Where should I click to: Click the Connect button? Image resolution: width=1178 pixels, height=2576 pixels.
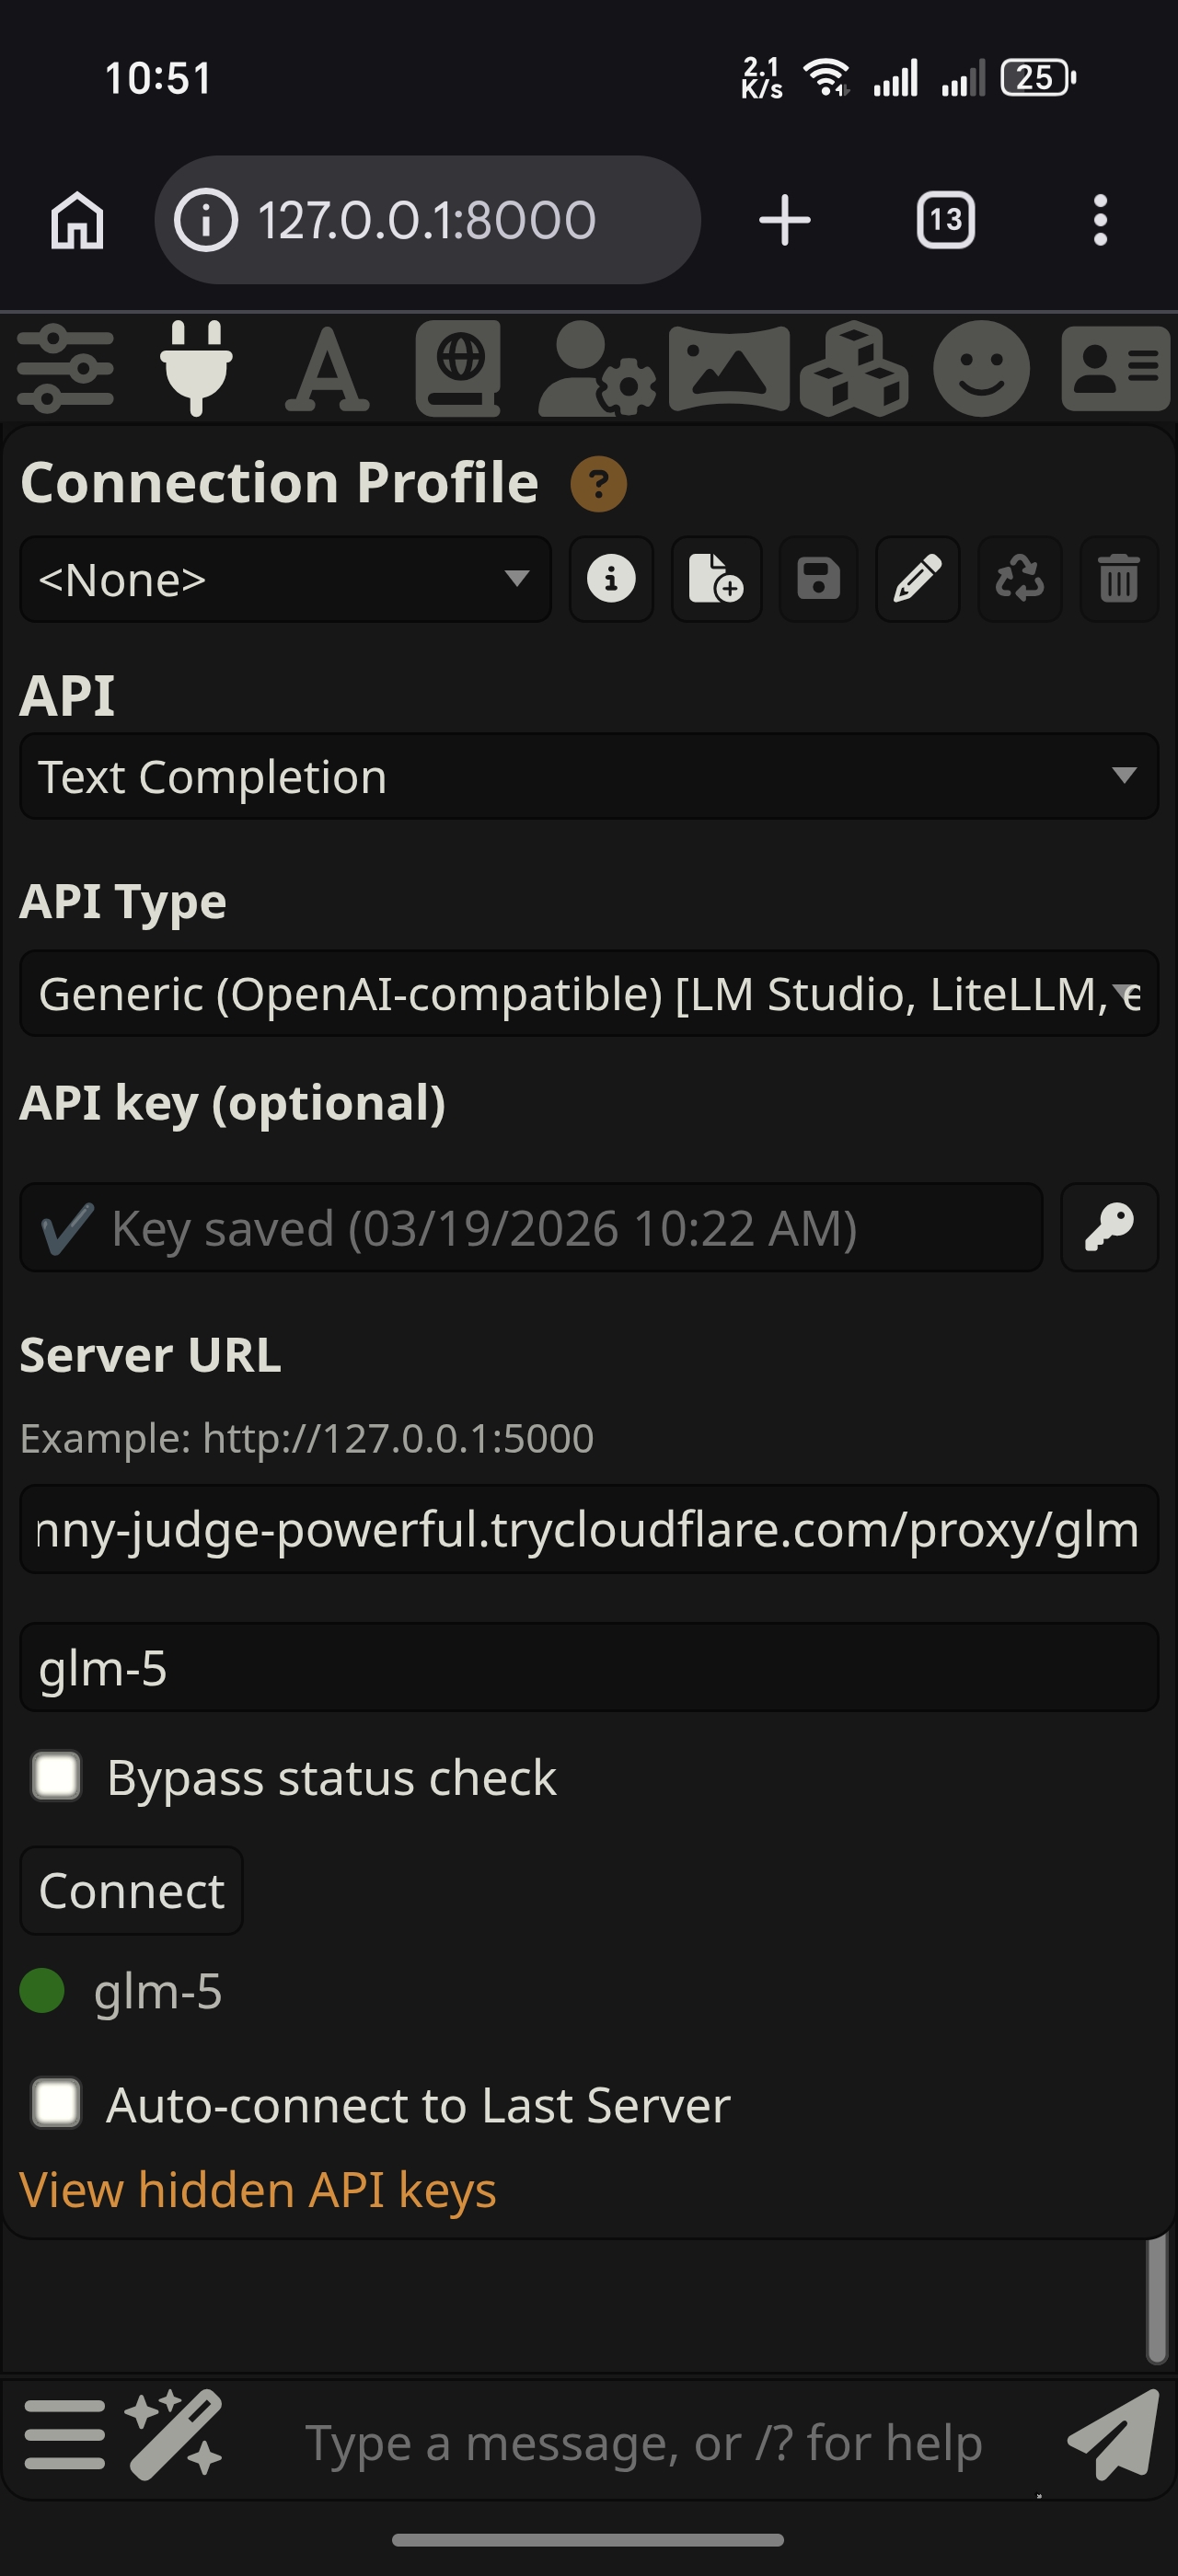(x=131, y=1890)
